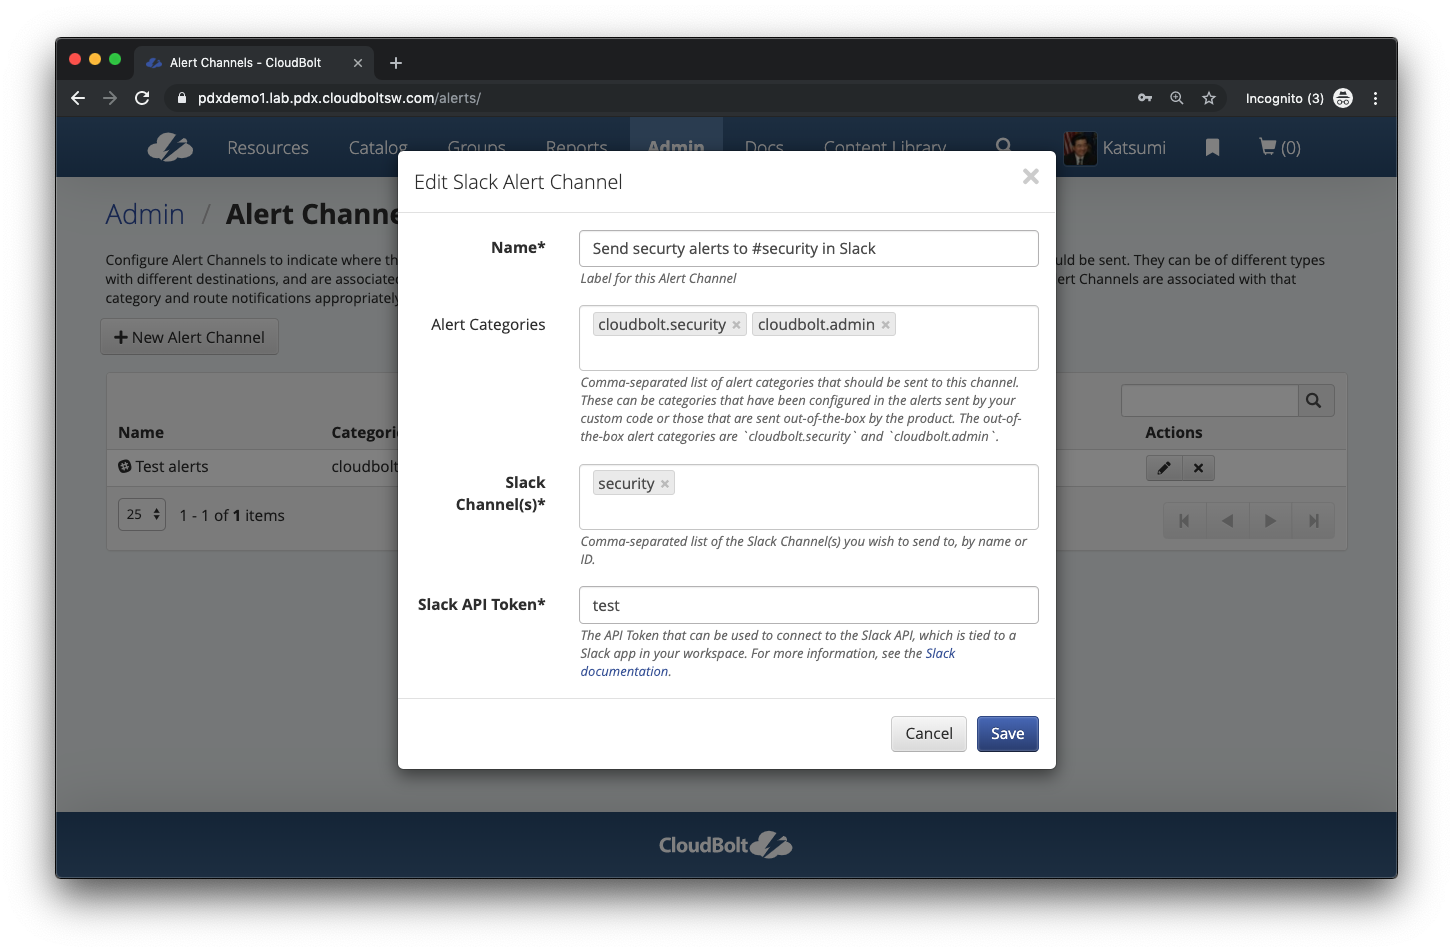This screenshot has width=1453, height=952.
Task: Click the browser back arrow
Action: tap(78, 98)
